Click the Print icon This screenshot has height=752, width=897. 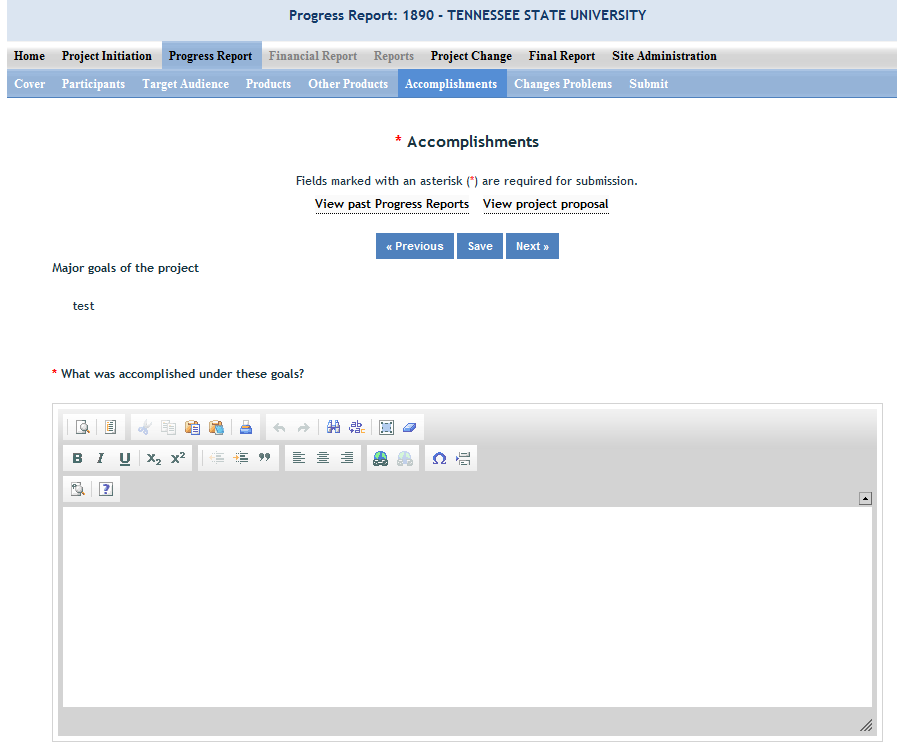tap(246, 427)
